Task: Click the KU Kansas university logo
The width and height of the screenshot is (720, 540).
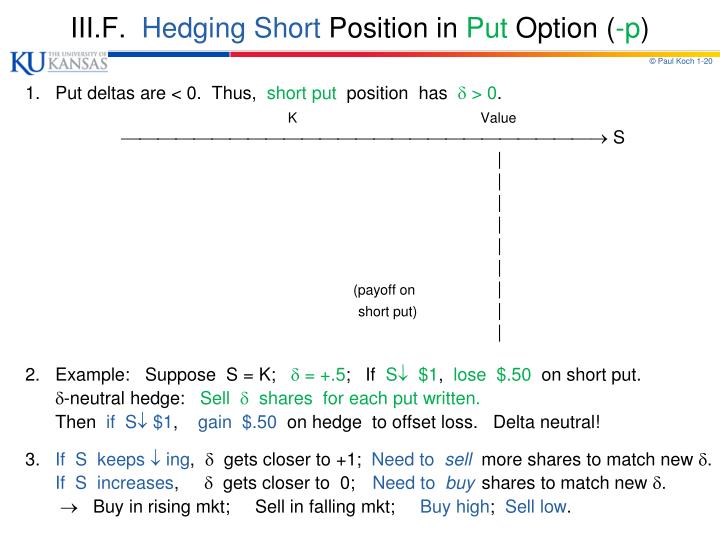Action: tap(59, 62)
